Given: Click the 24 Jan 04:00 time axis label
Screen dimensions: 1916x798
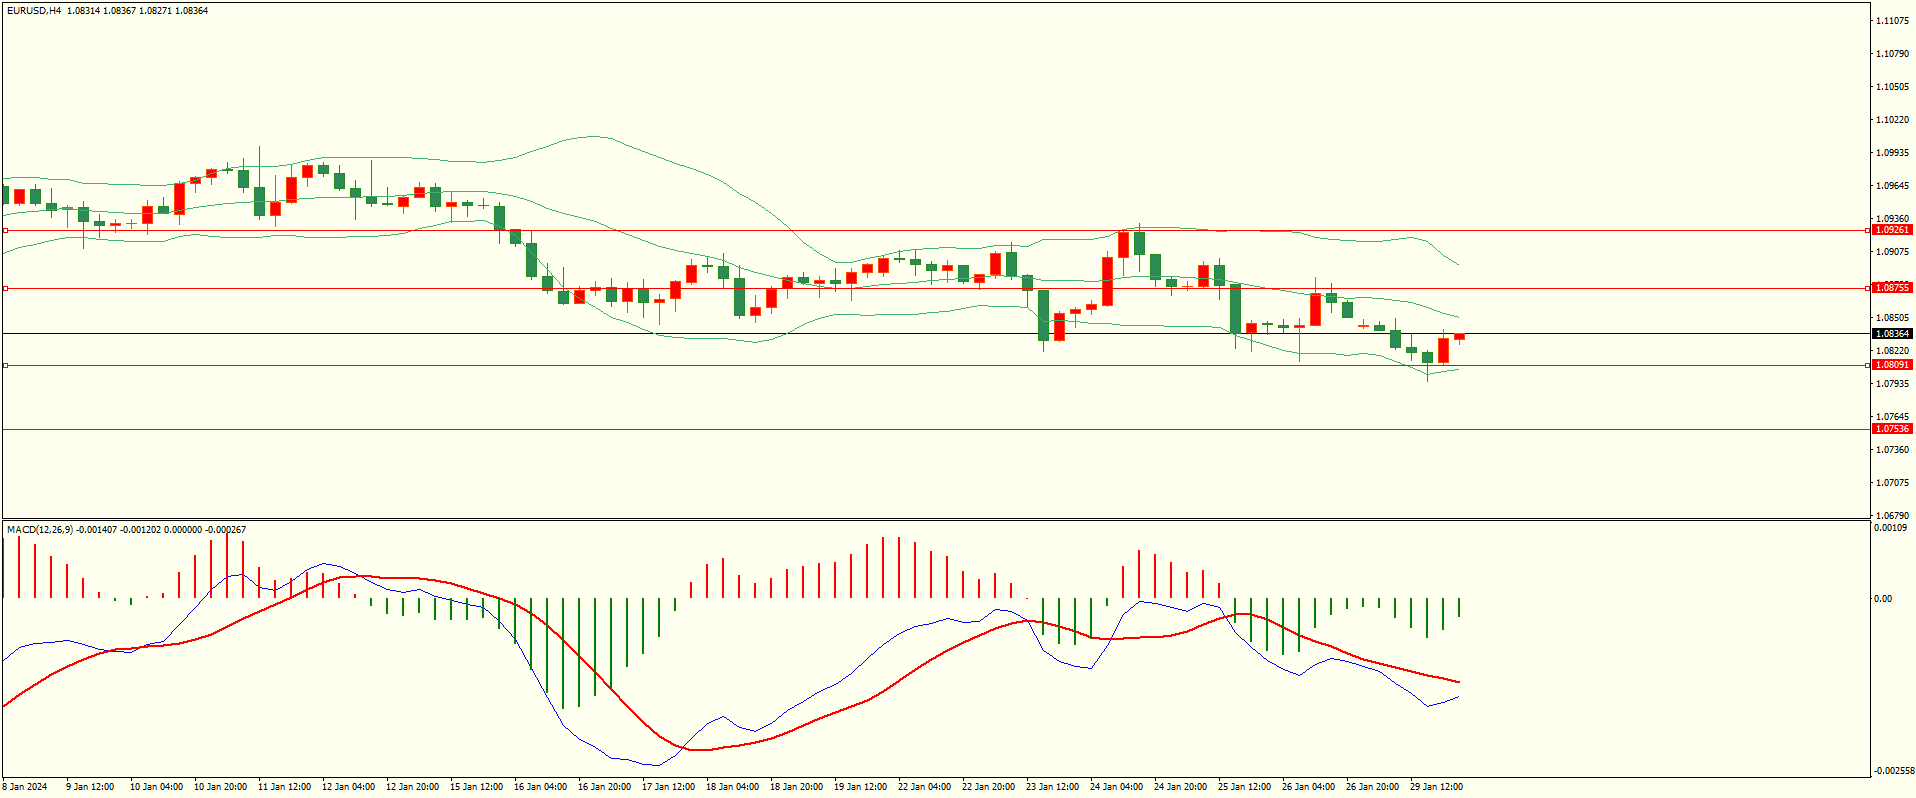Looking at the screenshot, I should (1116, 787).
